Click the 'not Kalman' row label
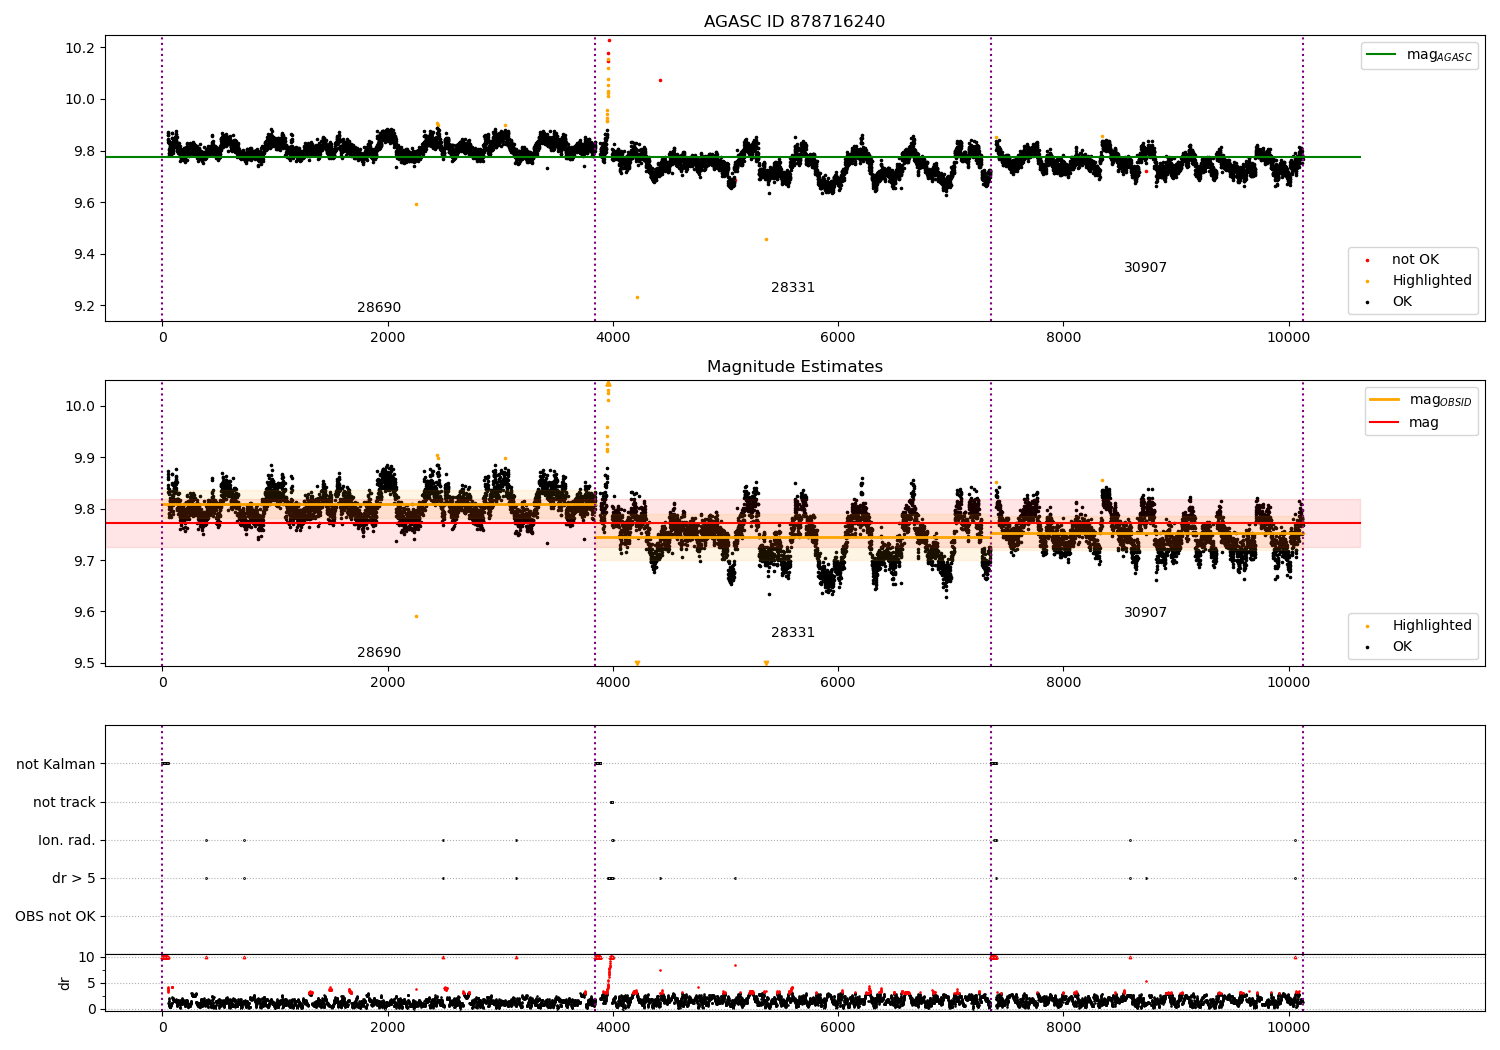 [56, 764]
